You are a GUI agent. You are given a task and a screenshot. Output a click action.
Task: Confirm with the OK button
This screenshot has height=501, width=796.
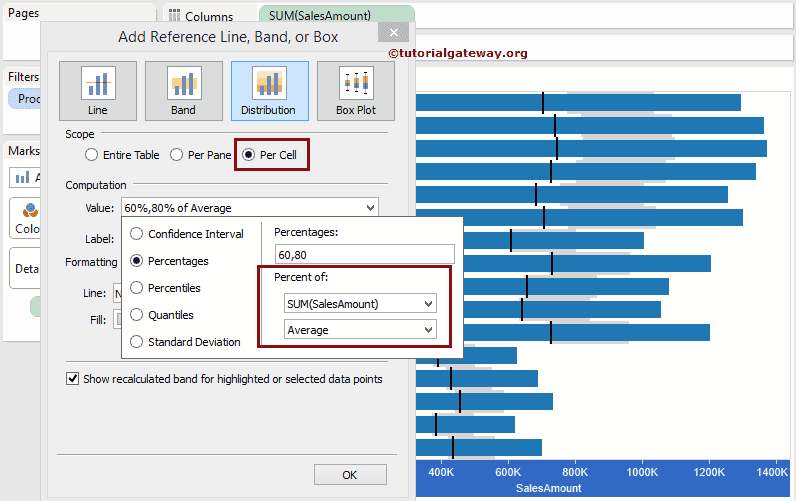[x=350, y=475]
